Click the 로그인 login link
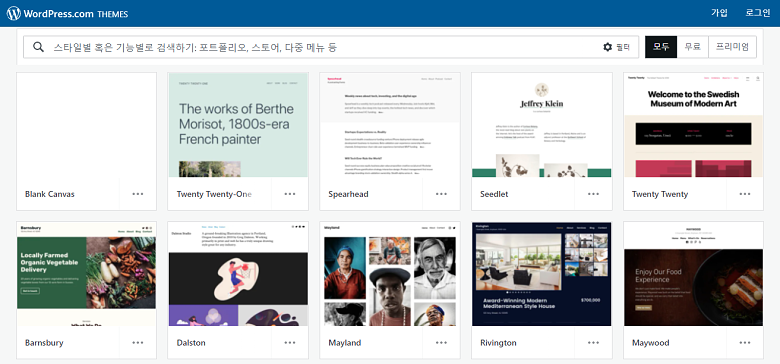780x364 pixels. click(758, 13)
